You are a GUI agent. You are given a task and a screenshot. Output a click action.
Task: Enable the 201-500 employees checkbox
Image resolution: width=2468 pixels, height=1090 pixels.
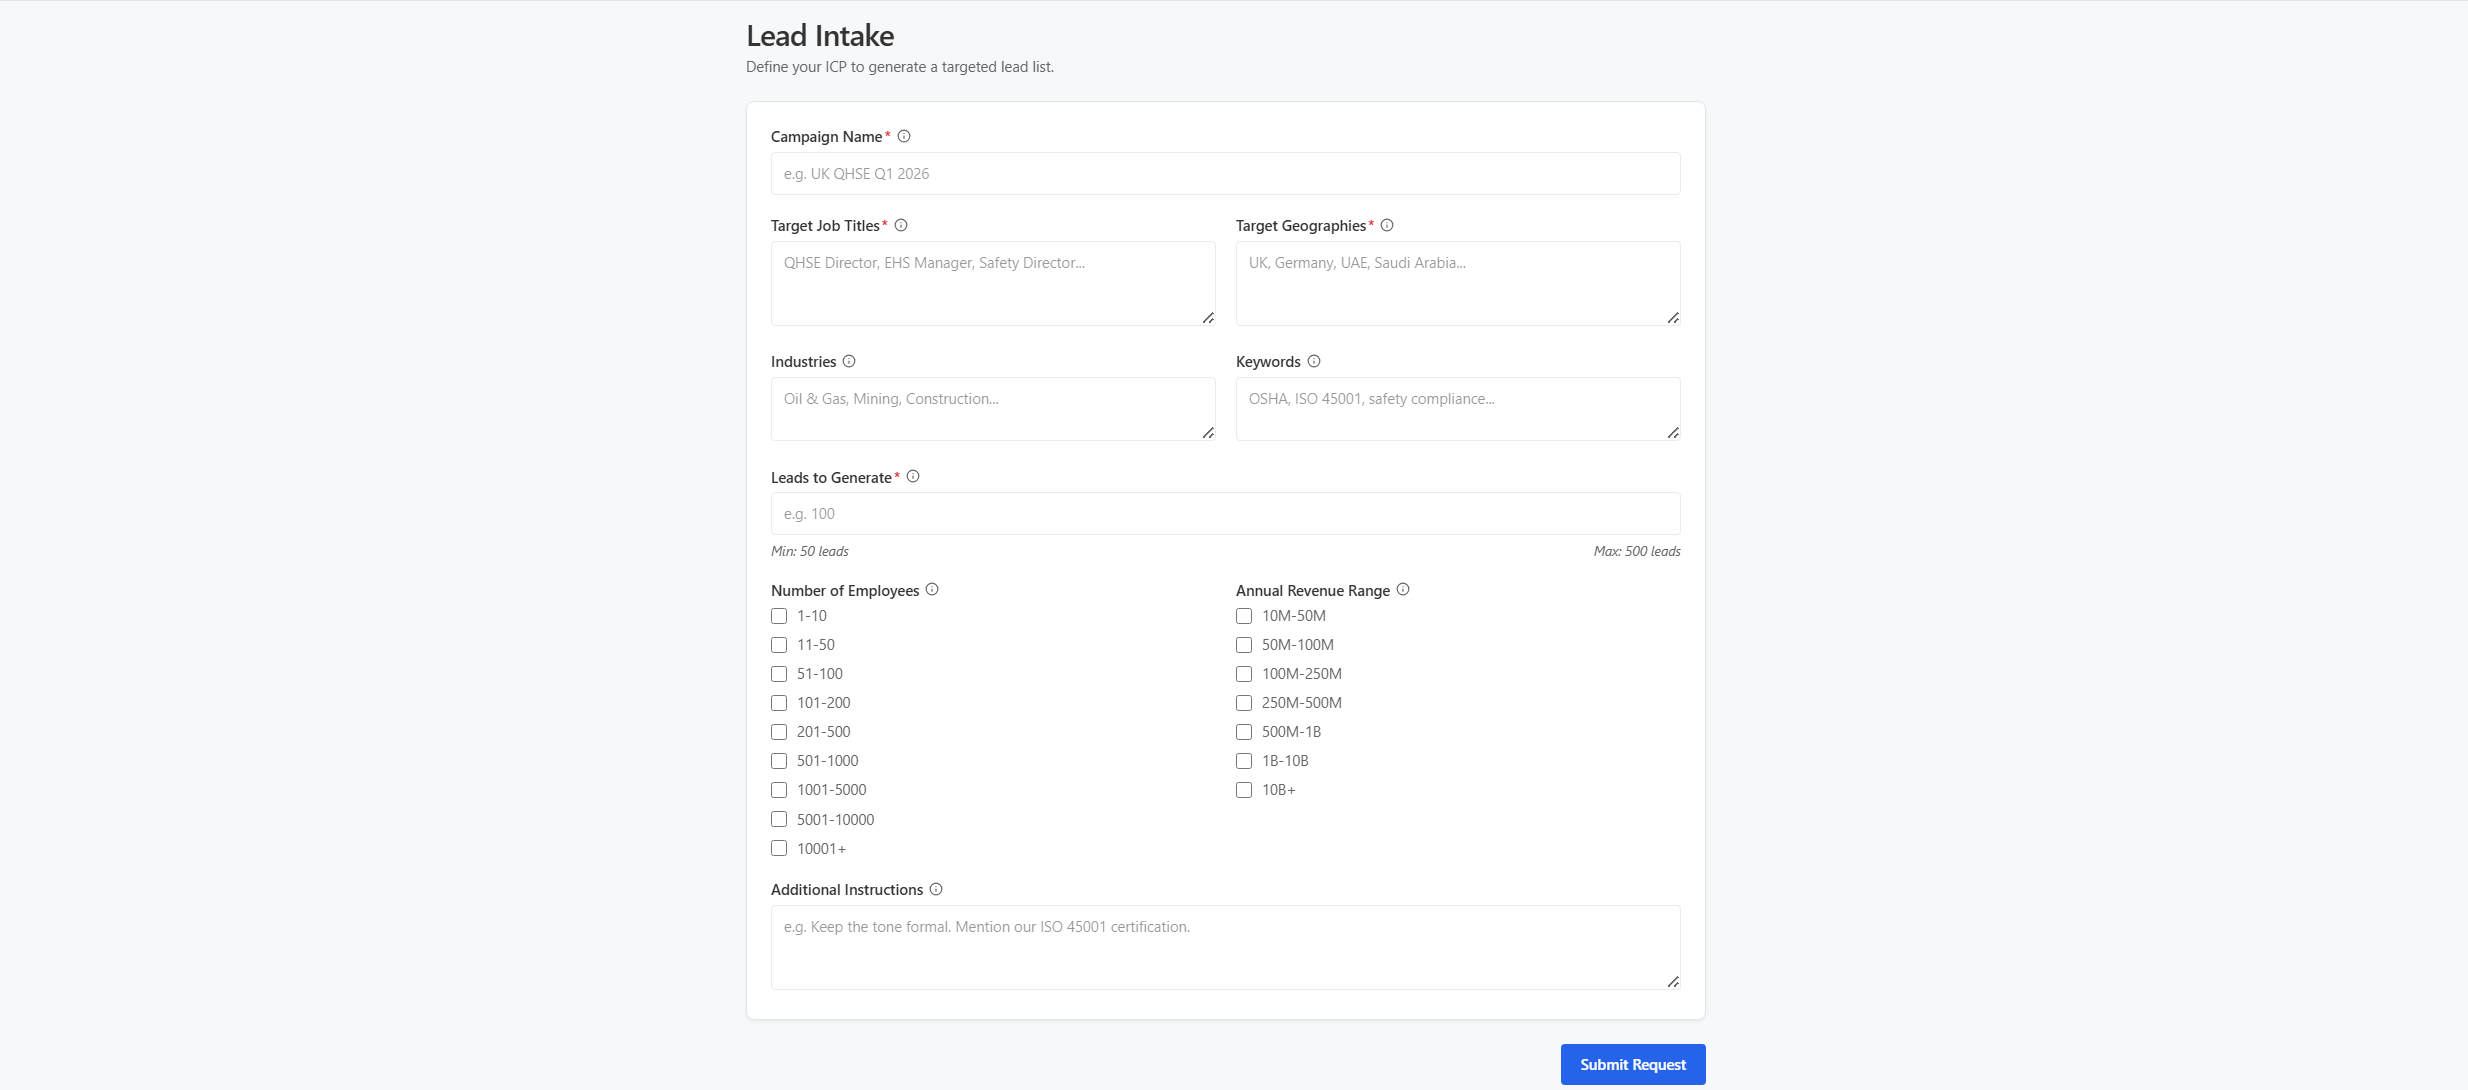tap(779, 732)
